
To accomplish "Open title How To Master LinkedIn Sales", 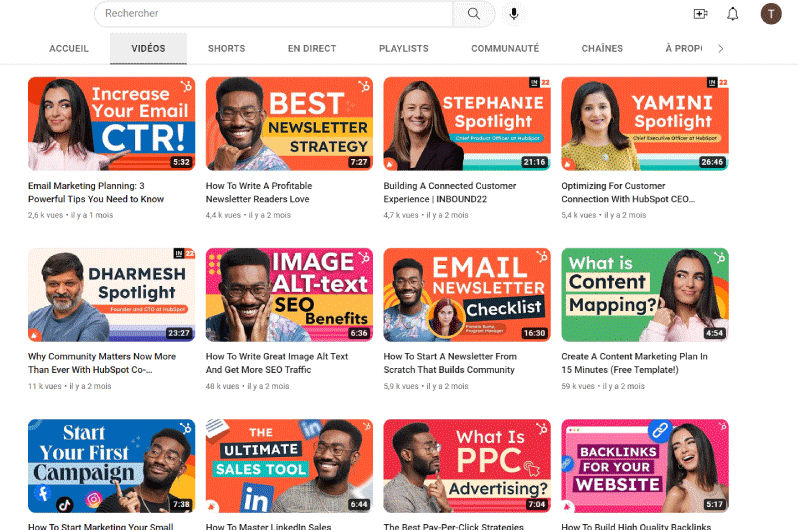I will (x=268, y=526).
